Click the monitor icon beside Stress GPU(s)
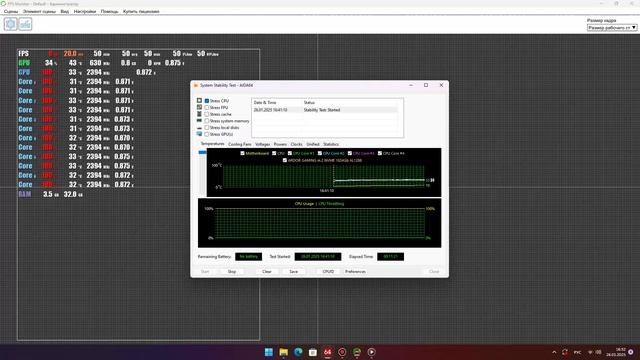The image size is (640, 360). point(199,134)
